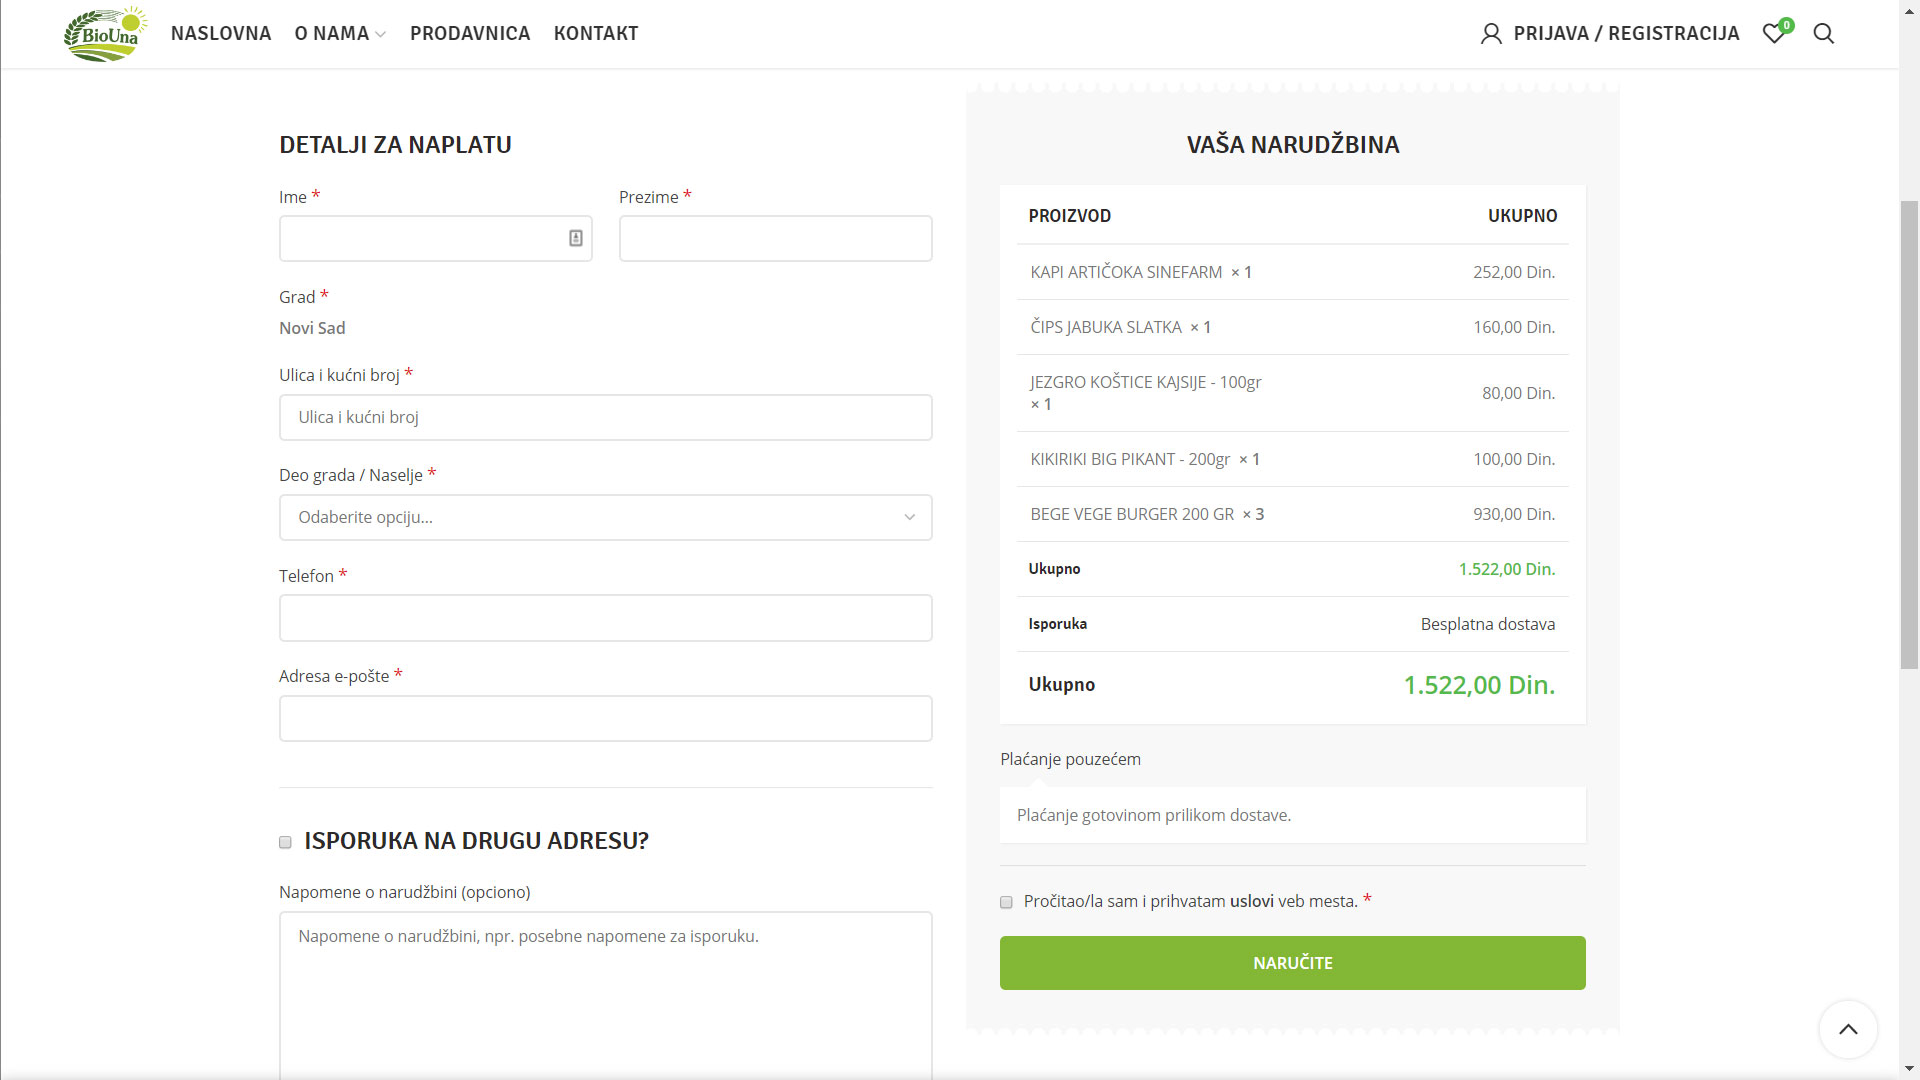
Task: Click Prijava / Registracija link
Action: (x=1626, y=34)
